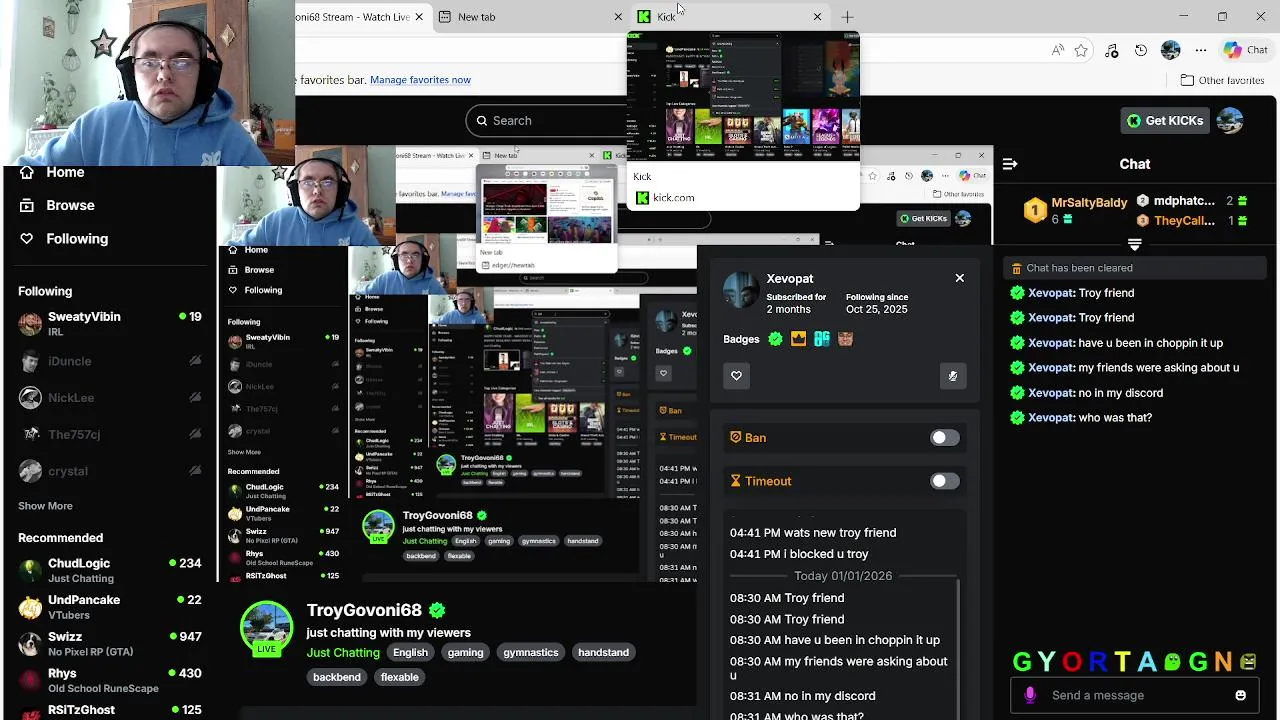Image resolution: width=1280 pixels, height=720 pixels.
Task: Expand the gift leaderboard chevron below MrSaltyBaldy
Action: pyautogui.click(x=1134, y=244)
